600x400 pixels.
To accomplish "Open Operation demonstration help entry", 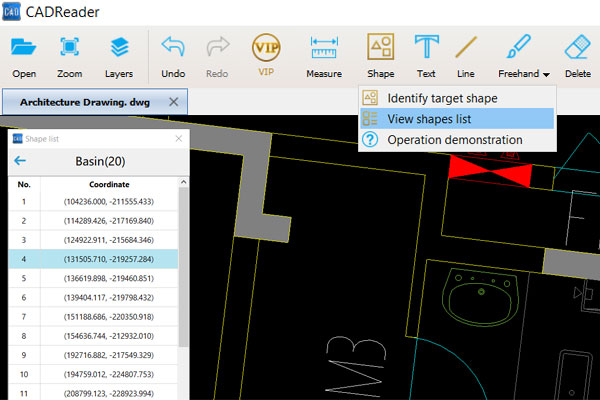I will coord(457,140).
